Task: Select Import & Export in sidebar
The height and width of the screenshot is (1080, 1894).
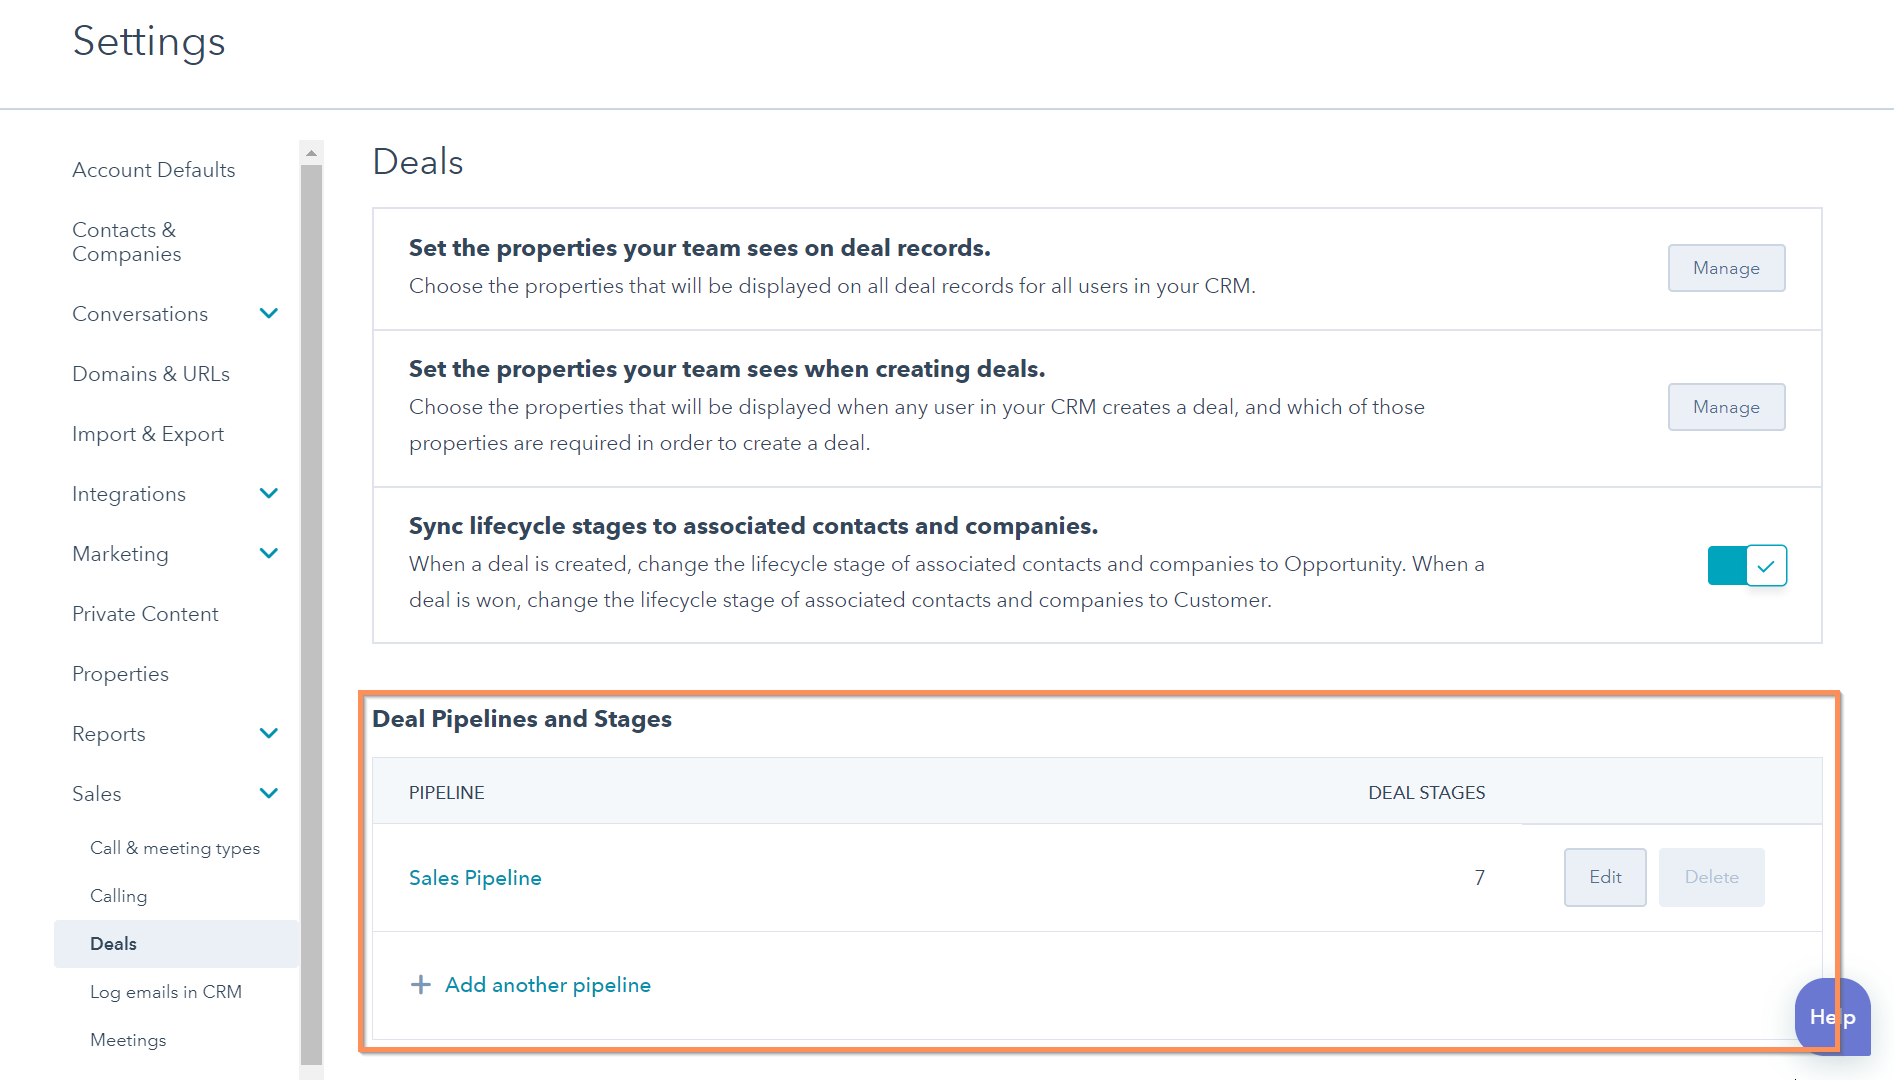Action: [148, 434]
